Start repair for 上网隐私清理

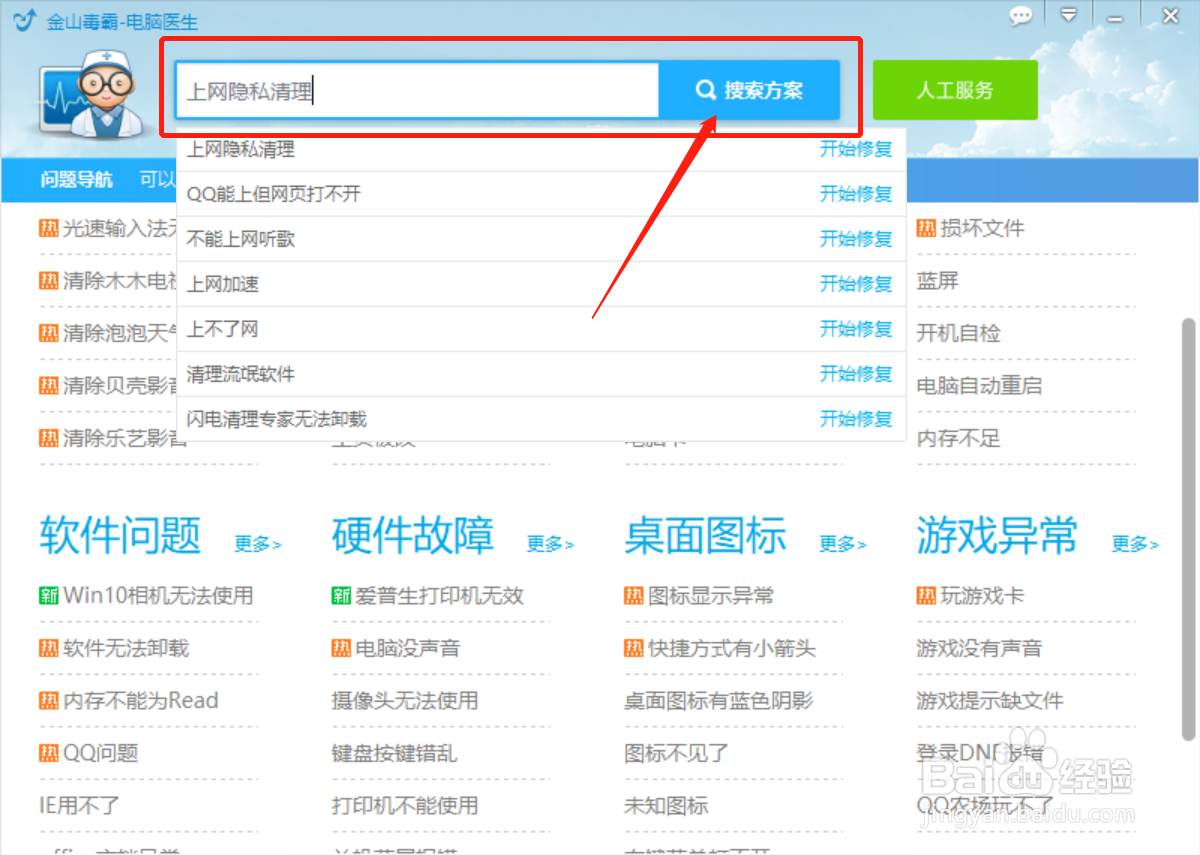point(856,149)
